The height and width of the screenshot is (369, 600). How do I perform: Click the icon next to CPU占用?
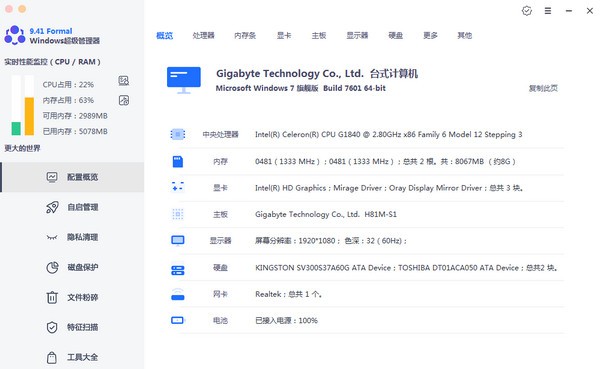(124, 80)
